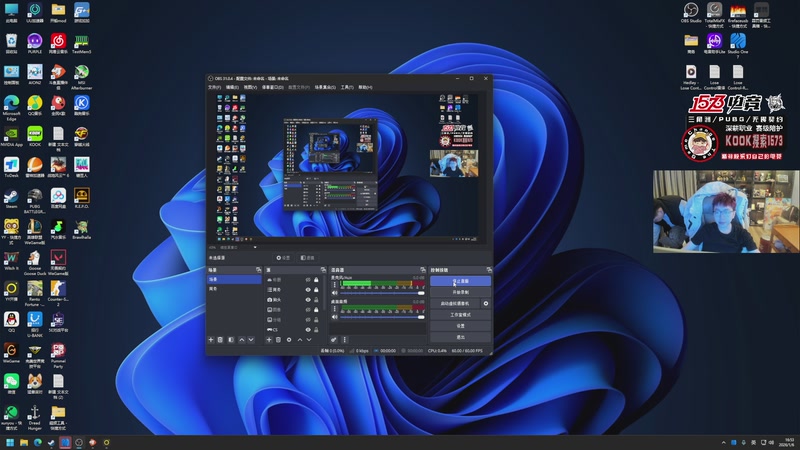Expand hidden system tray icons chevron

[x=723, y=442]
